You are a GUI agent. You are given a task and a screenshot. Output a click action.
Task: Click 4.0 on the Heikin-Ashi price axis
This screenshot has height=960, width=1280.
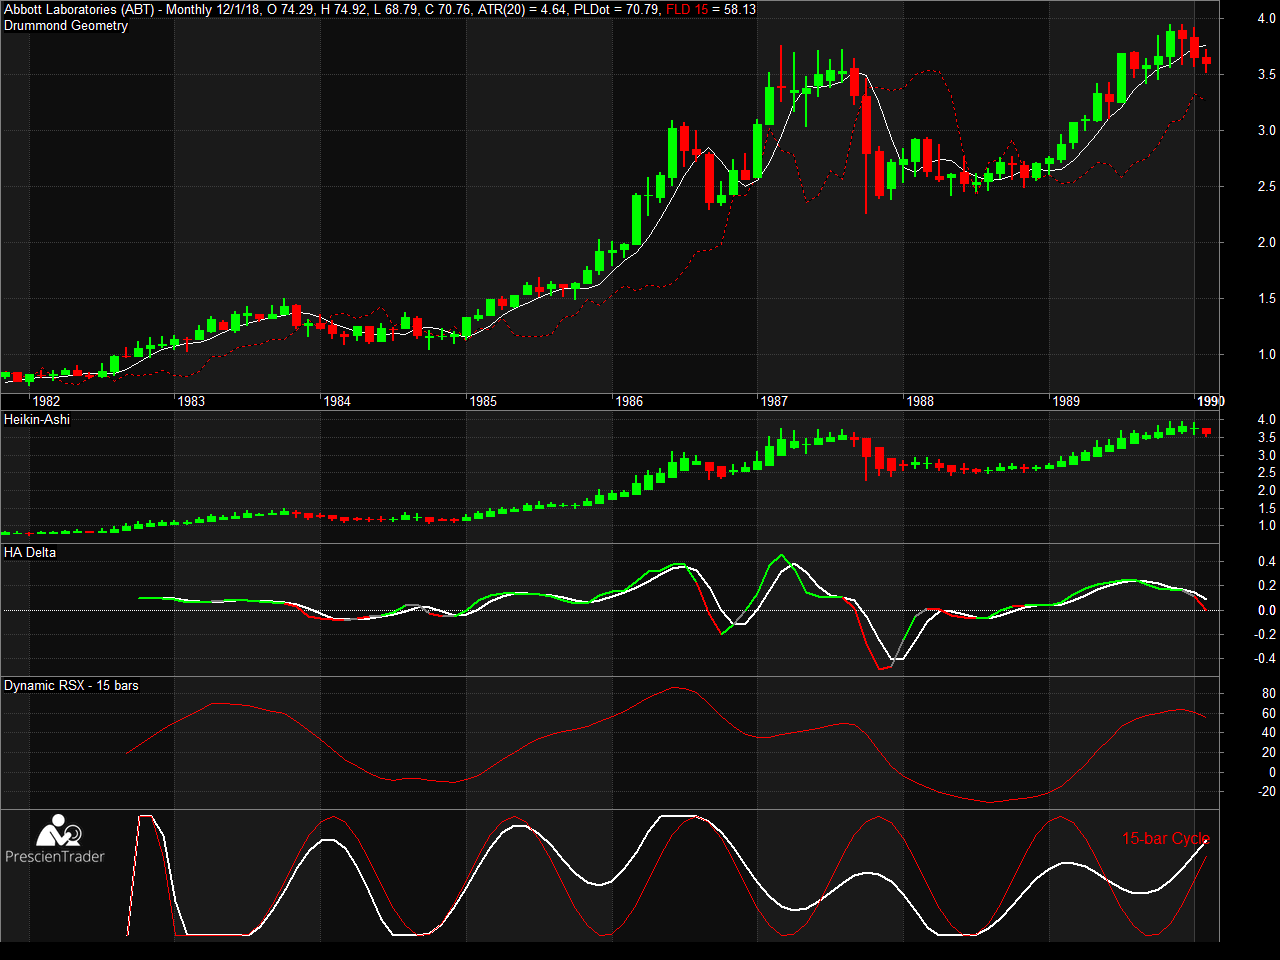(1267, 419)
